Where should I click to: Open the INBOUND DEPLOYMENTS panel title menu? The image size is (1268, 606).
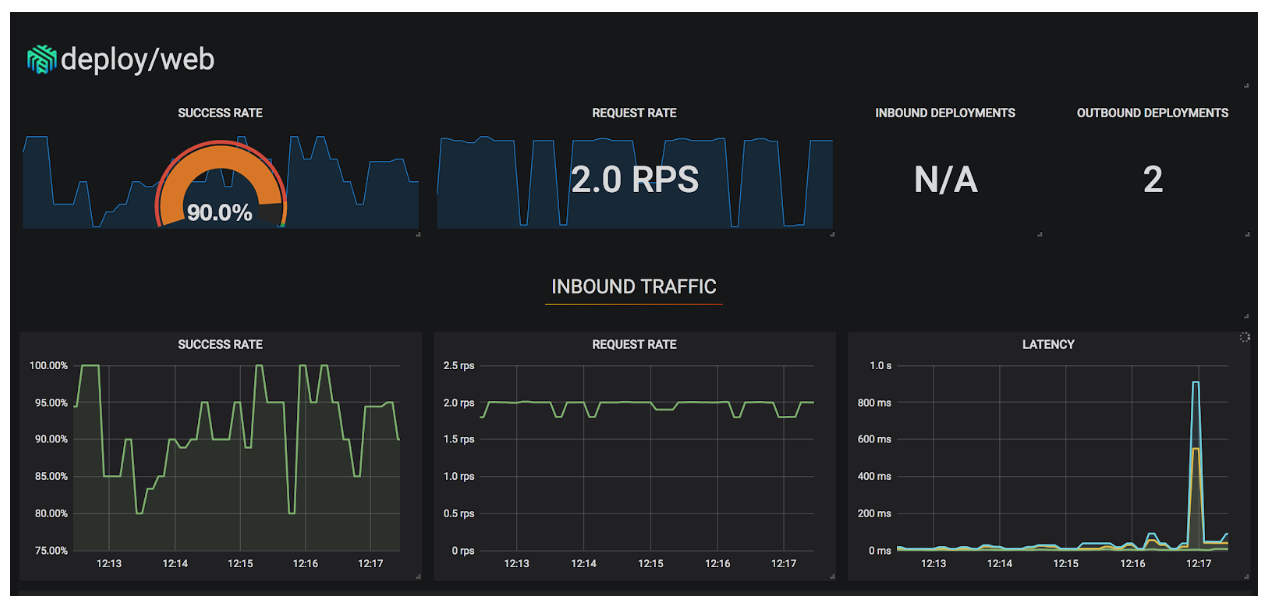[945, 113]
